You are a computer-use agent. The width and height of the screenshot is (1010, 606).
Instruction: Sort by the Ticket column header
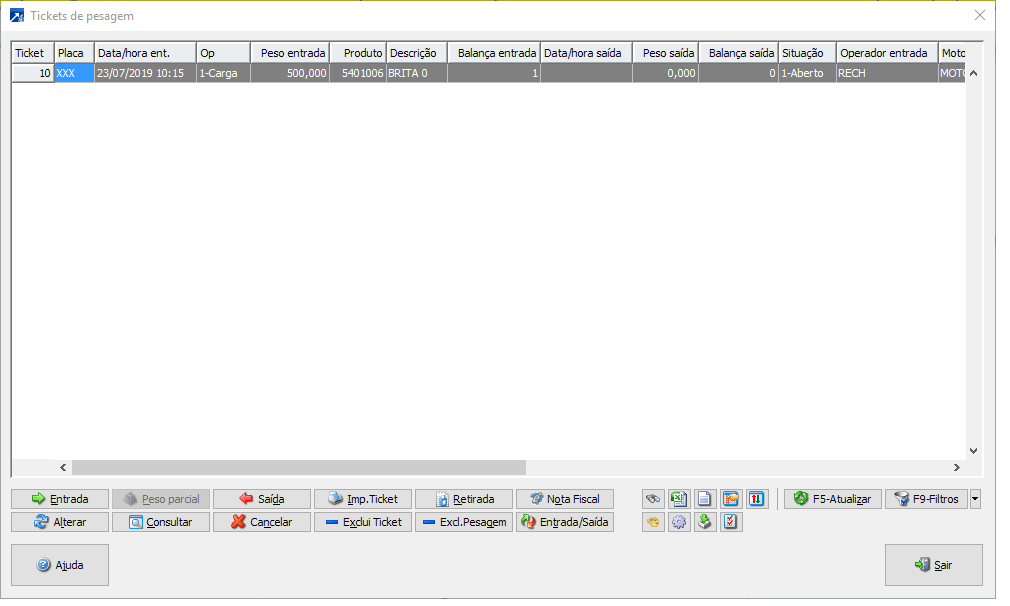33,53
